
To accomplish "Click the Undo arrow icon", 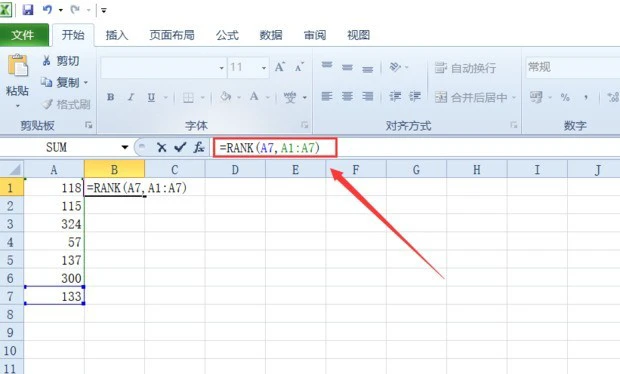I will click(x=47, y=9).
